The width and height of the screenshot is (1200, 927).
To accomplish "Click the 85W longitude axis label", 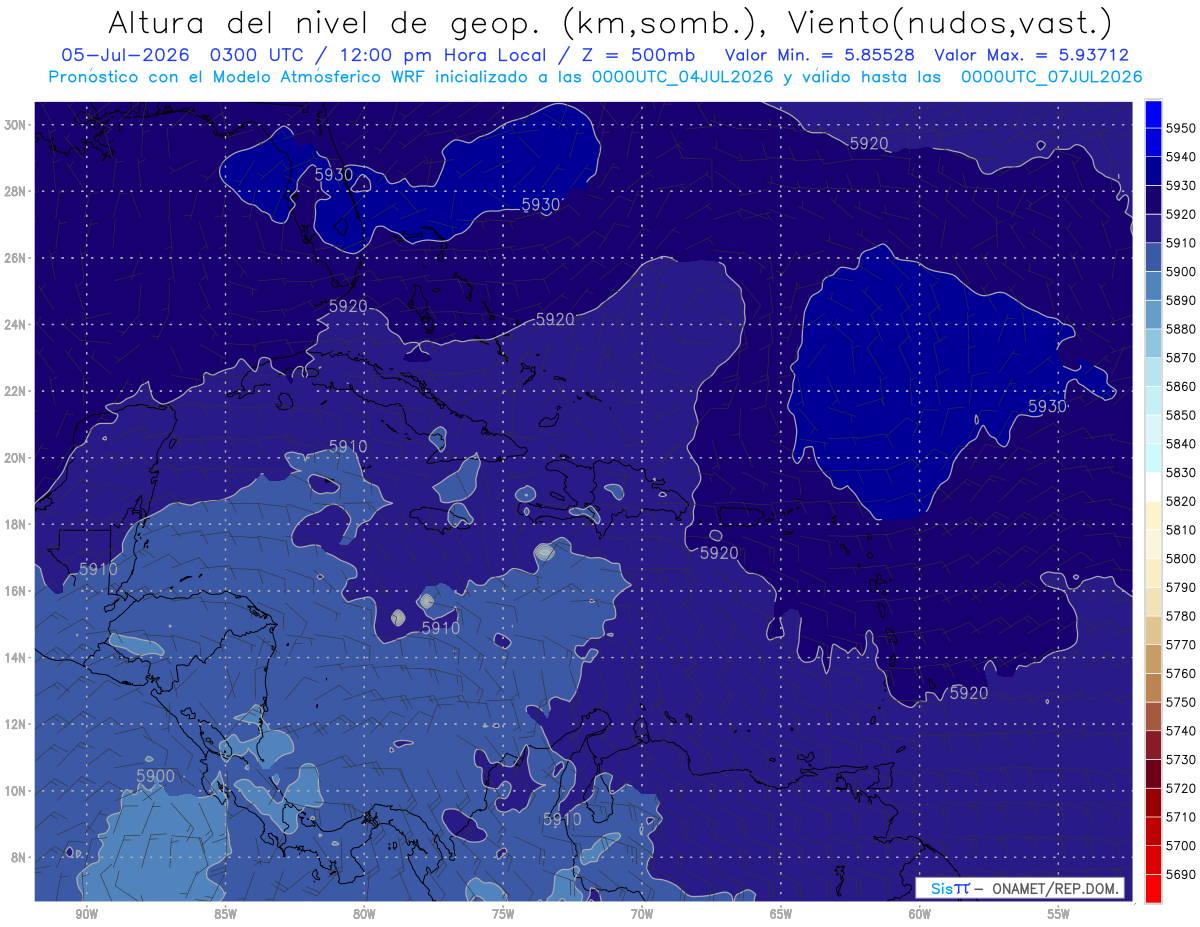I will click(226, 914).
